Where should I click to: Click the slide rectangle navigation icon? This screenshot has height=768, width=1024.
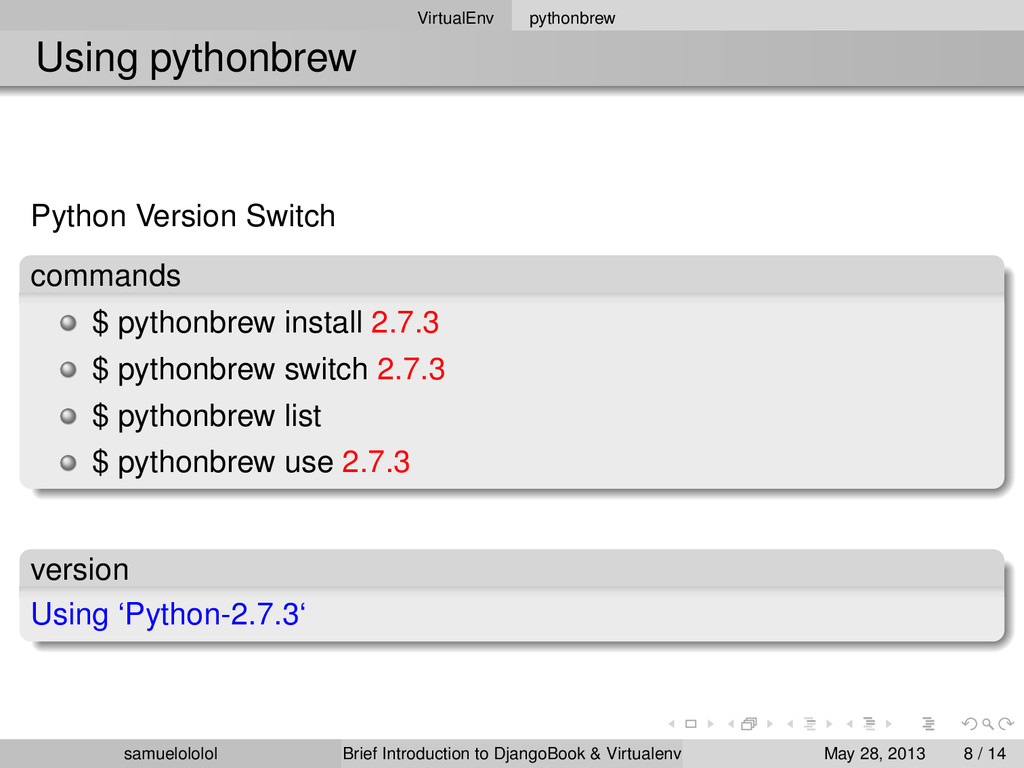coord(690,724)
